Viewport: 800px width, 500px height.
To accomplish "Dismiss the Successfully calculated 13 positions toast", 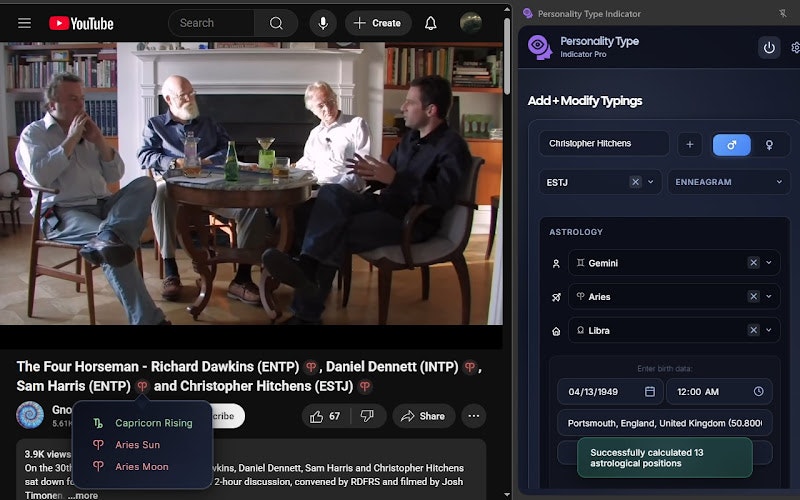I will 665,458.
